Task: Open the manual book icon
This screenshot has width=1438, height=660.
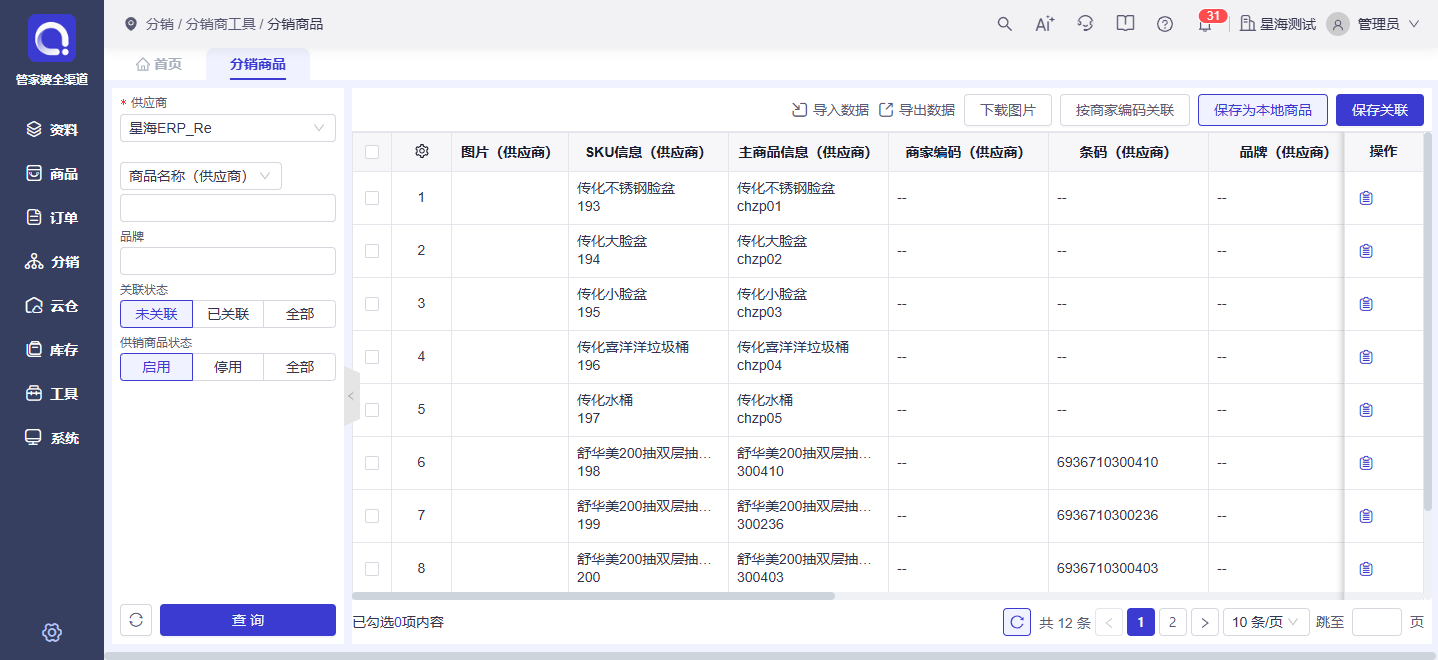Action: point(1125,24)
